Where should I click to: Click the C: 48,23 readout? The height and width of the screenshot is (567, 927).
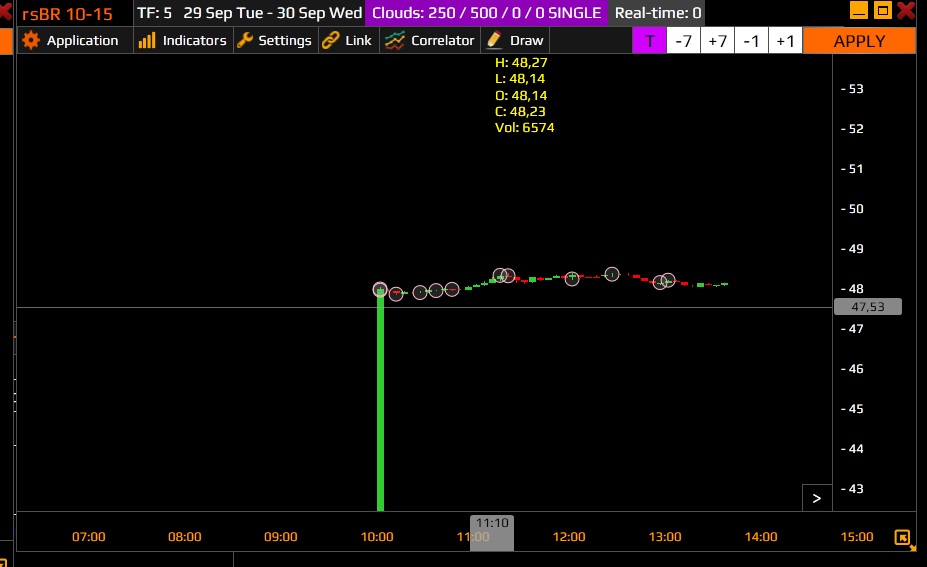520,112
